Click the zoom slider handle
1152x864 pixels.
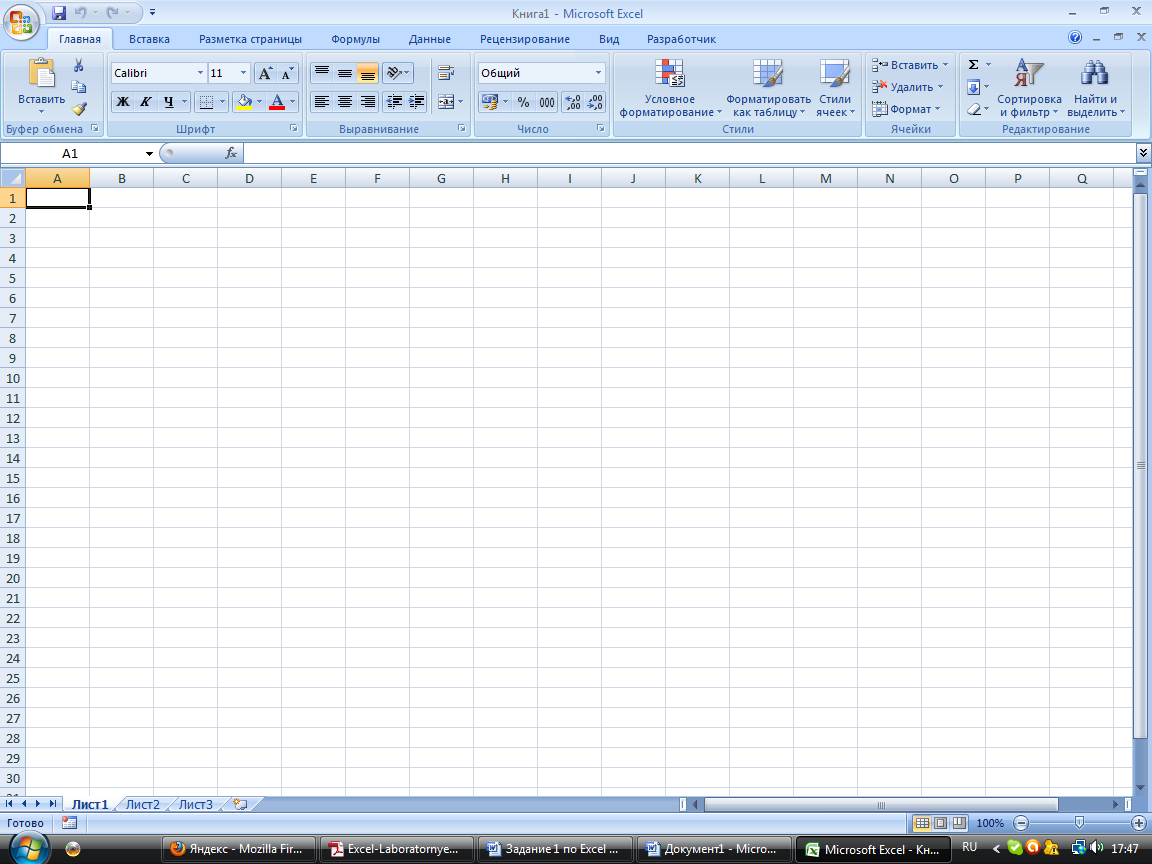coord(1079,823)
